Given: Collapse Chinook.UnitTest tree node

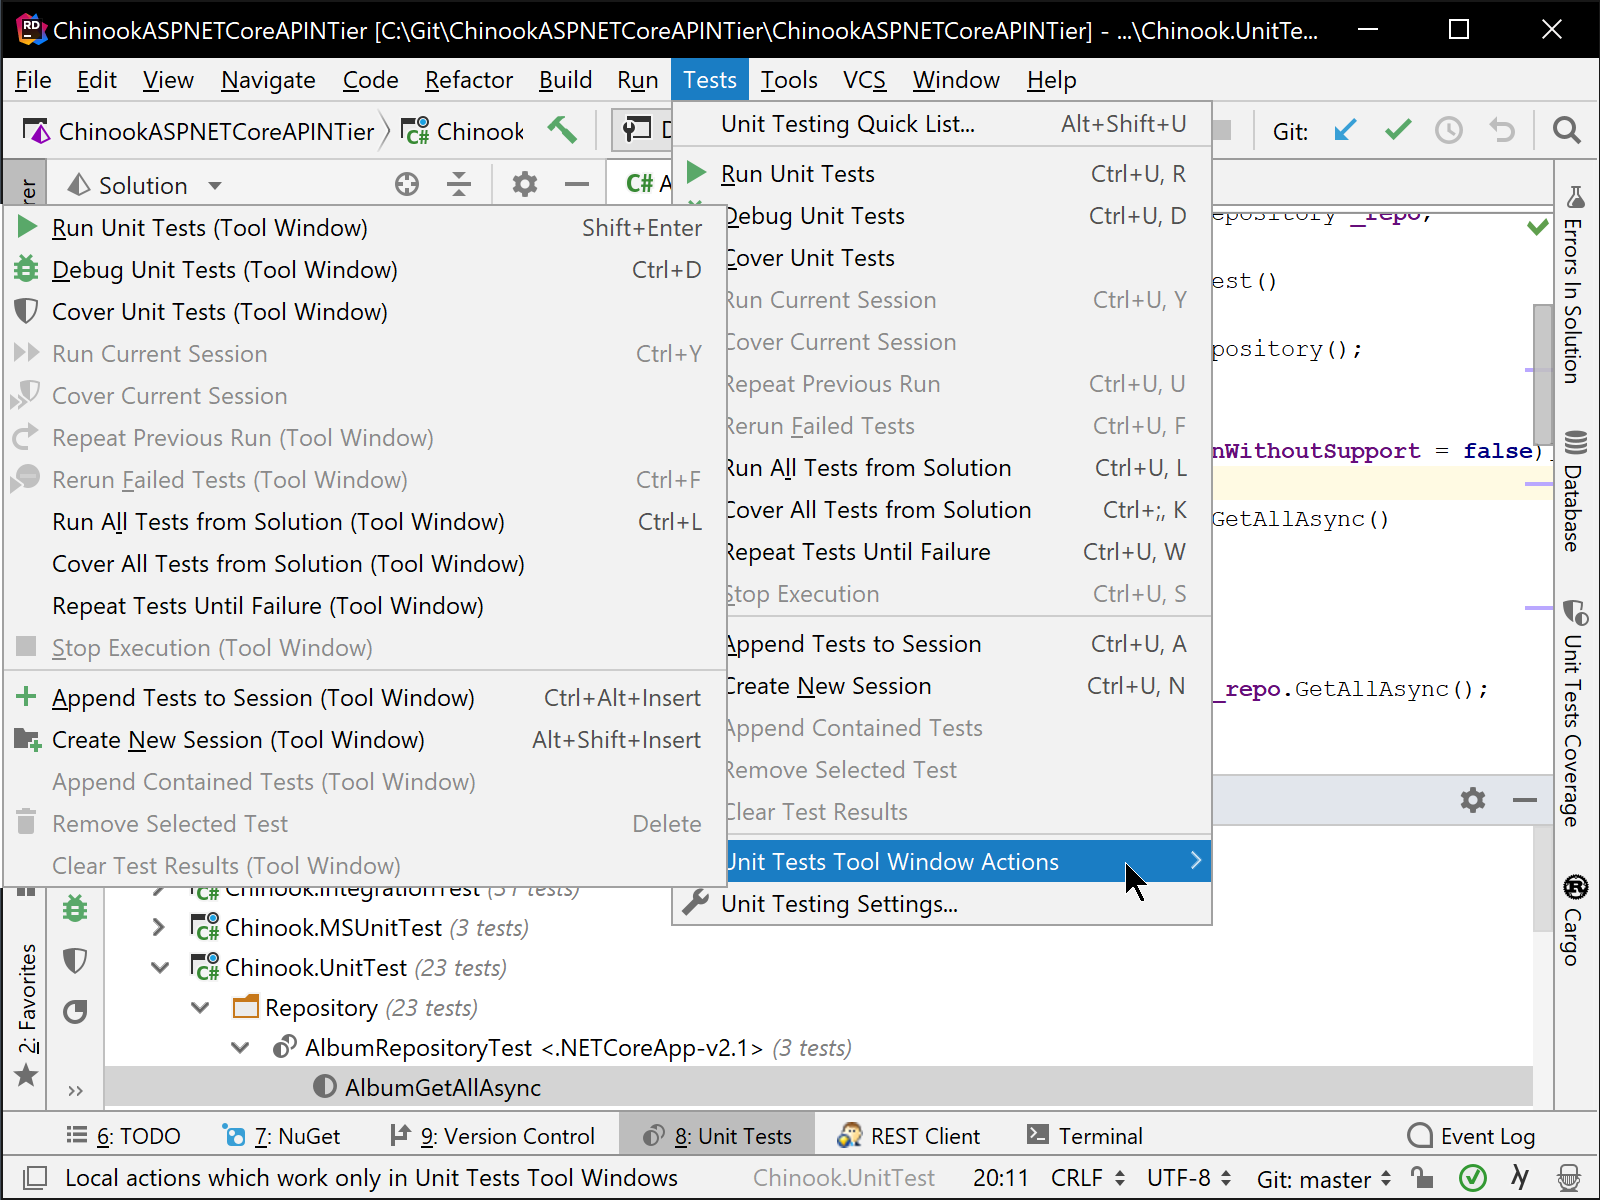Looking at the screenshot, I should pos(159,967).
